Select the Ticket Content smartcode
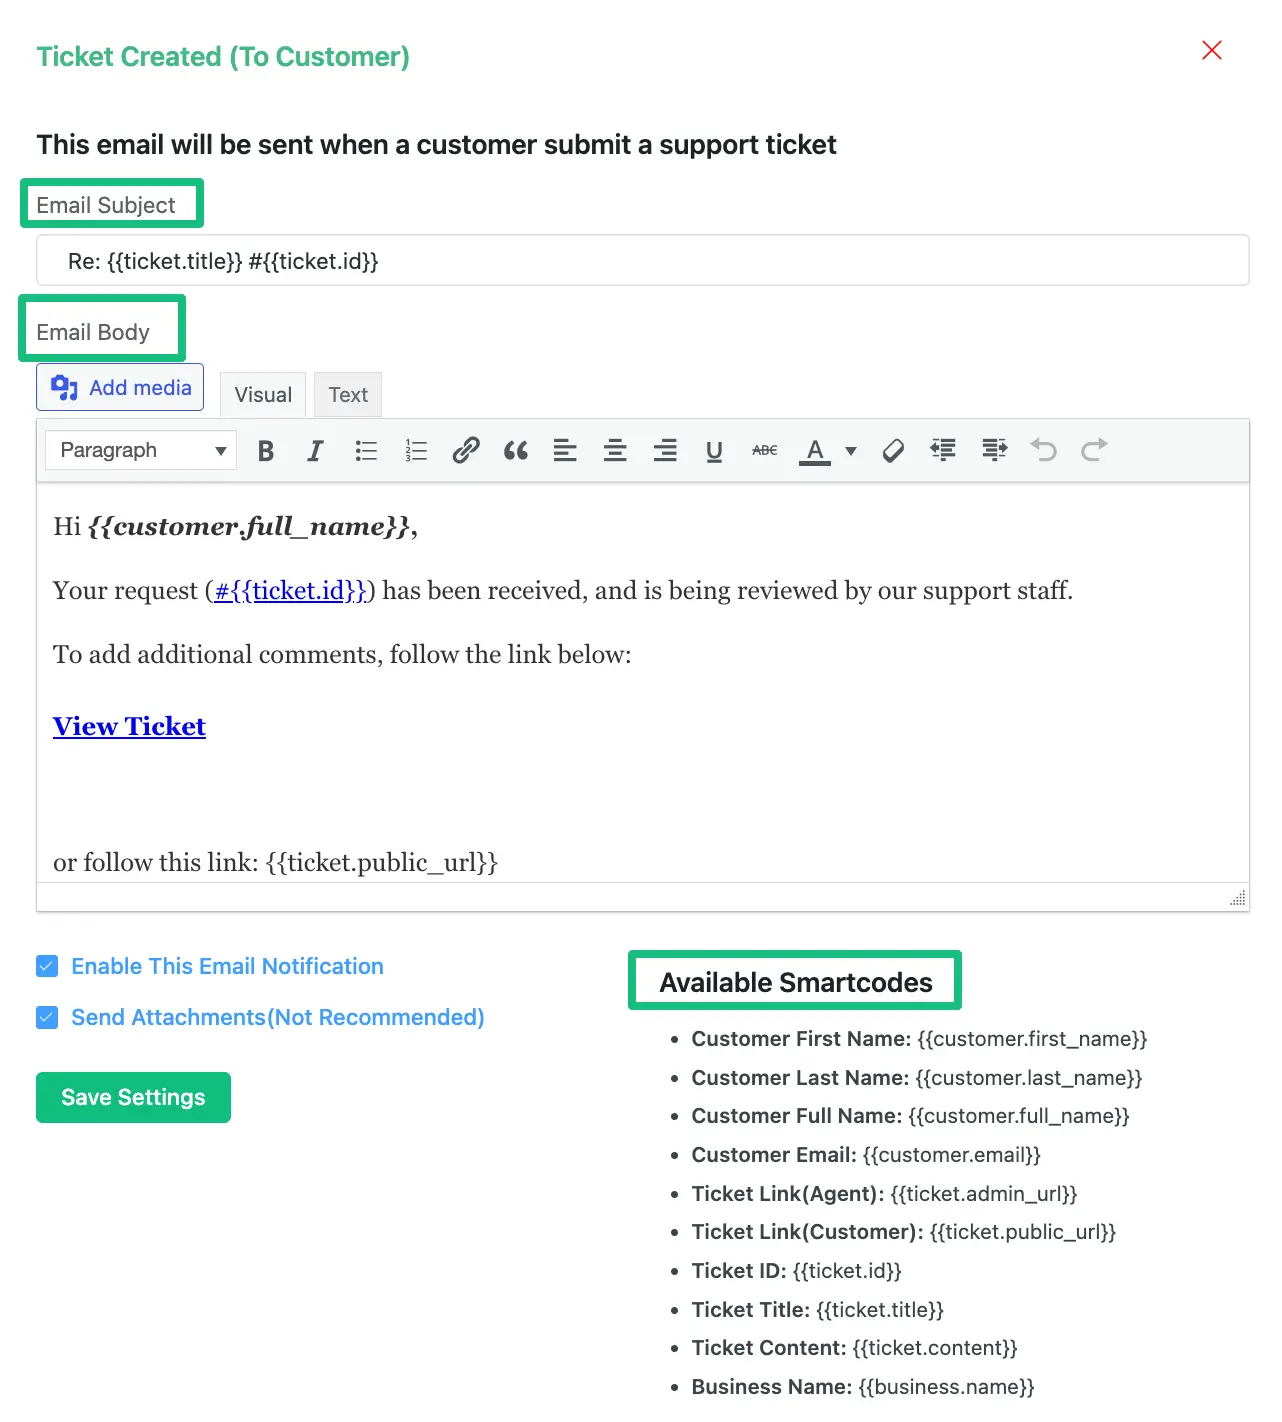The width and height of the screenshot is (1282, 1422). click(854, 1348)
